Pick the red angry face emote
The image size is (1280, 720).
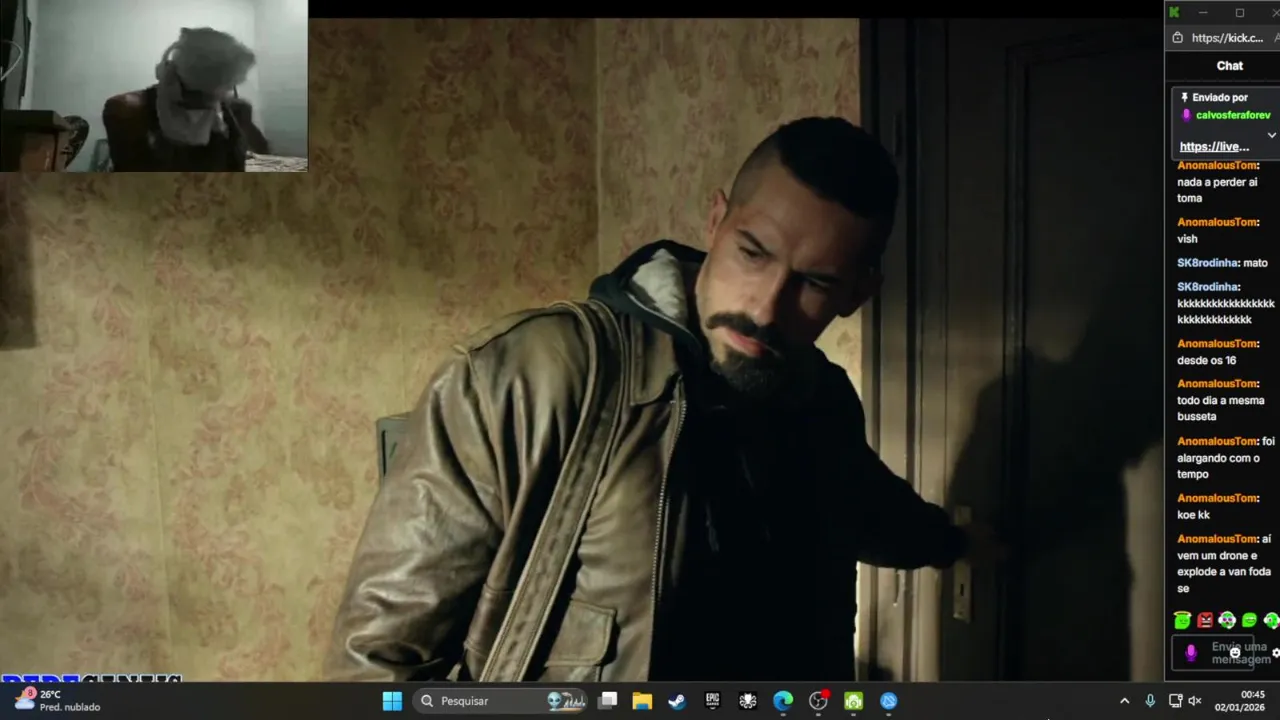pyautogui.click(x=1205, y=621)
